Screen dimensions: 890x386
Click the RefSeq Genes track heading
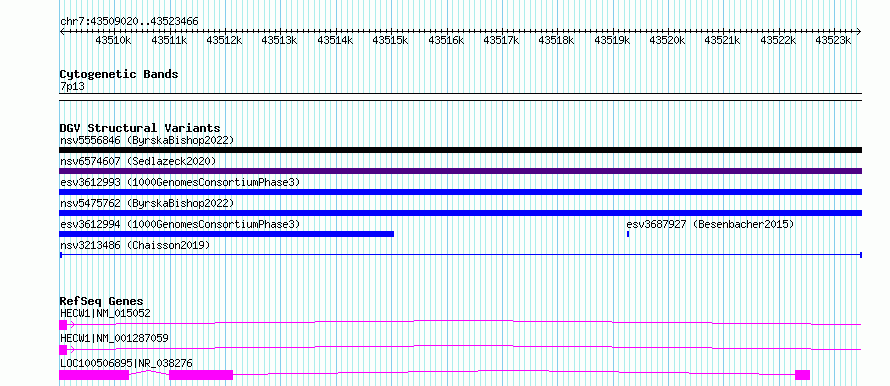[x=102, y=301]
